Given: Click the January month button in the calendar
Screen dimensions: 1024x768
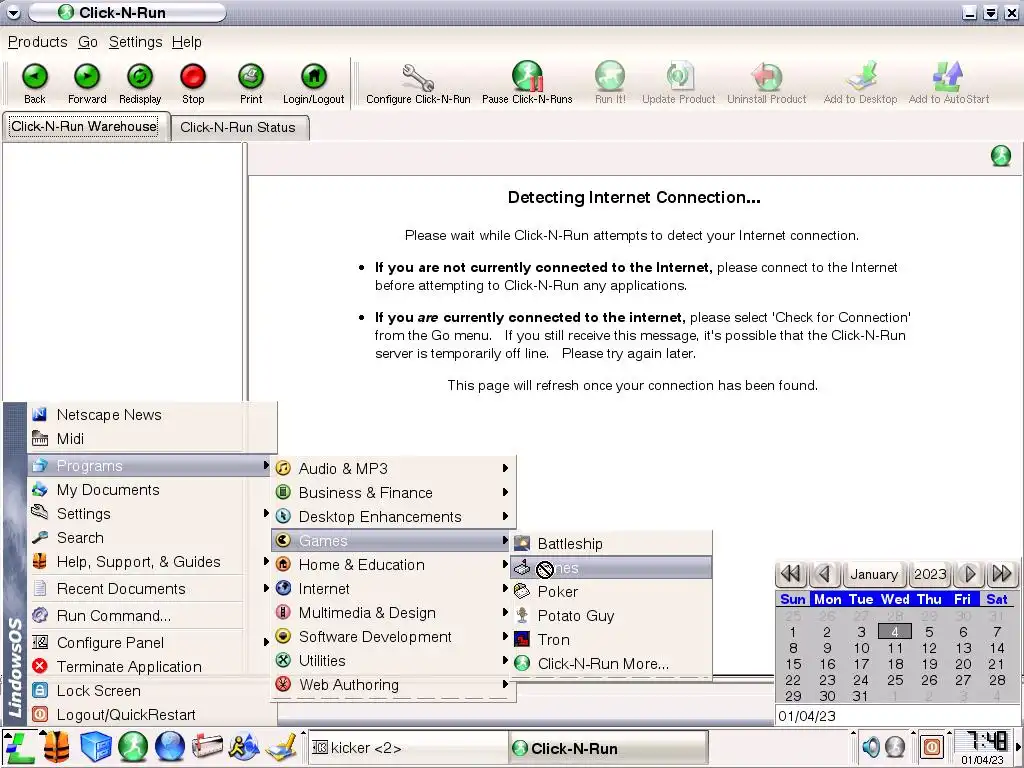Looking at the screenshot, I should [x=874, y=574].
